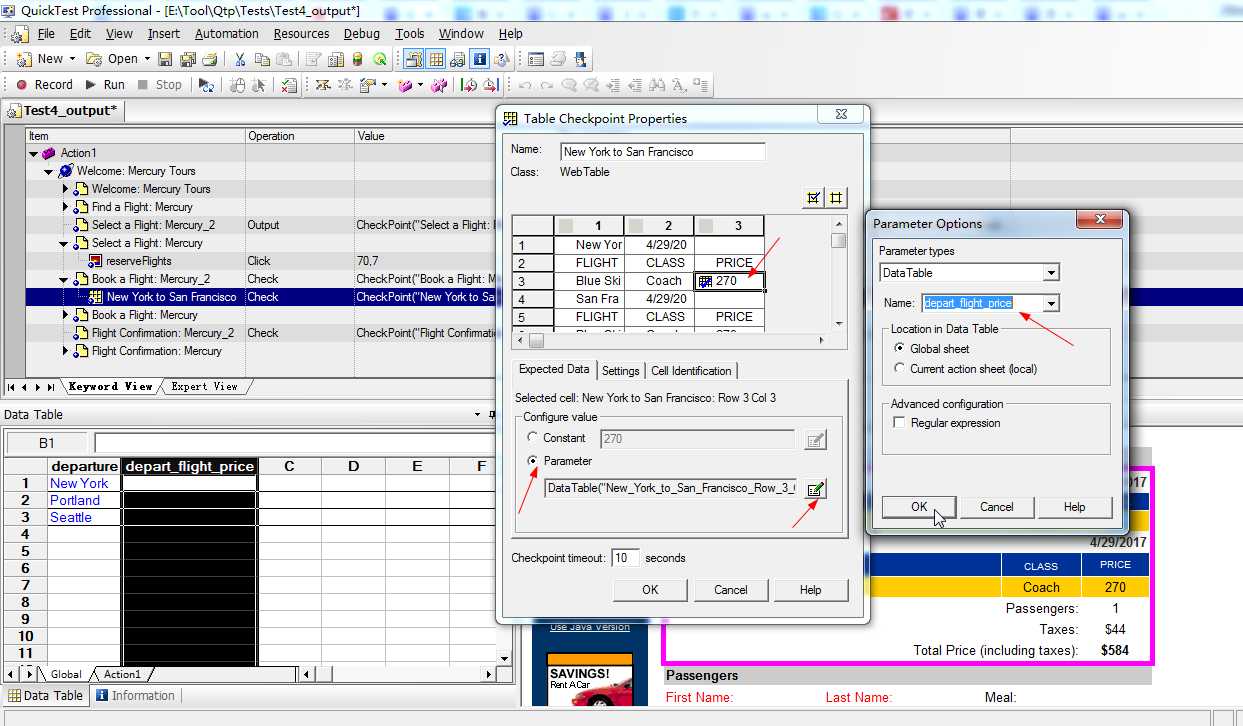
Task: Click the Copy icon in toolbar
Action: tap(261, 59)
